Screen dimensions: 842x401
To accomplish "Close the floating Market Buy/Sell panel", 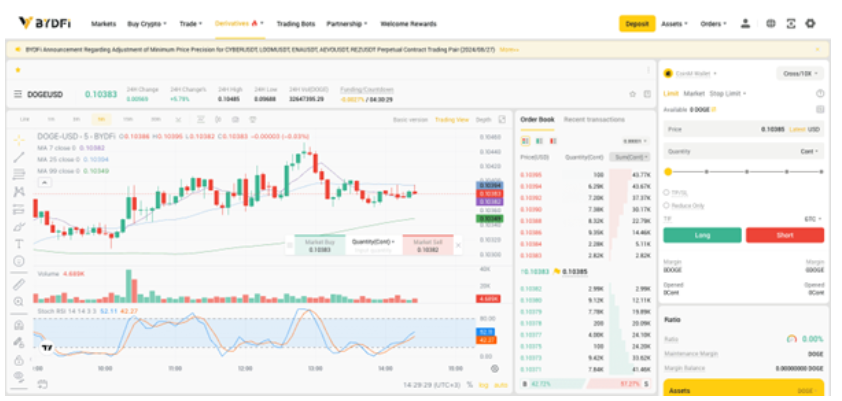I will pos(458,245).
